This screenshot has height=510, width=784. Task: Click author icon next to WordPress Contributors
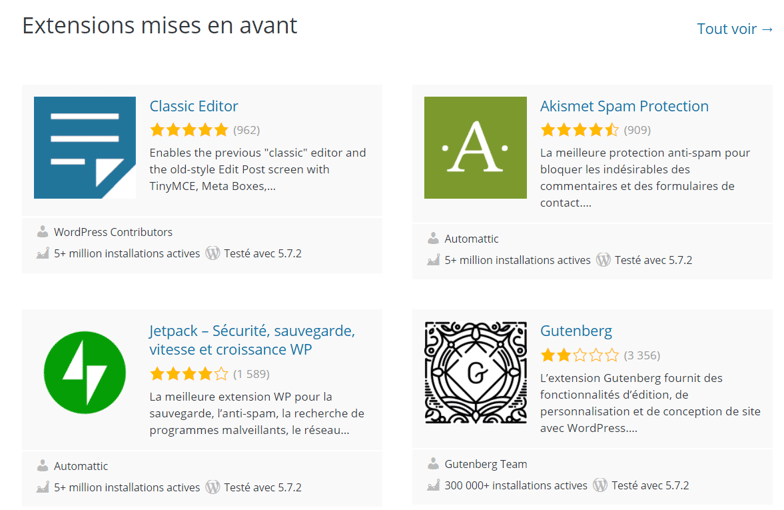[x=42, y=232]
